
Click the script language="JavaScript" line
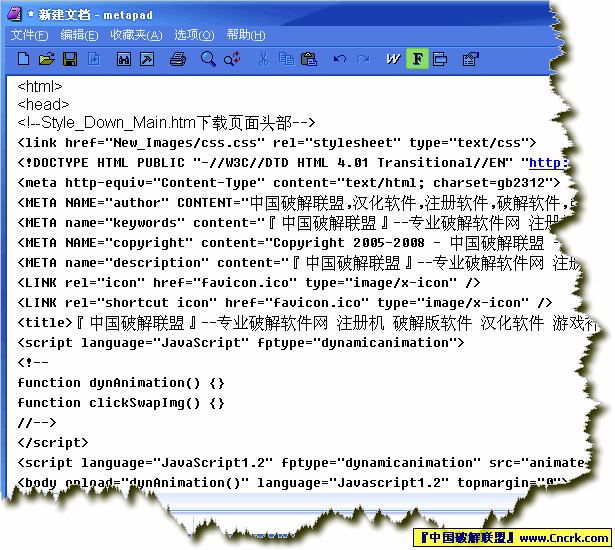[x=241, y=343]
